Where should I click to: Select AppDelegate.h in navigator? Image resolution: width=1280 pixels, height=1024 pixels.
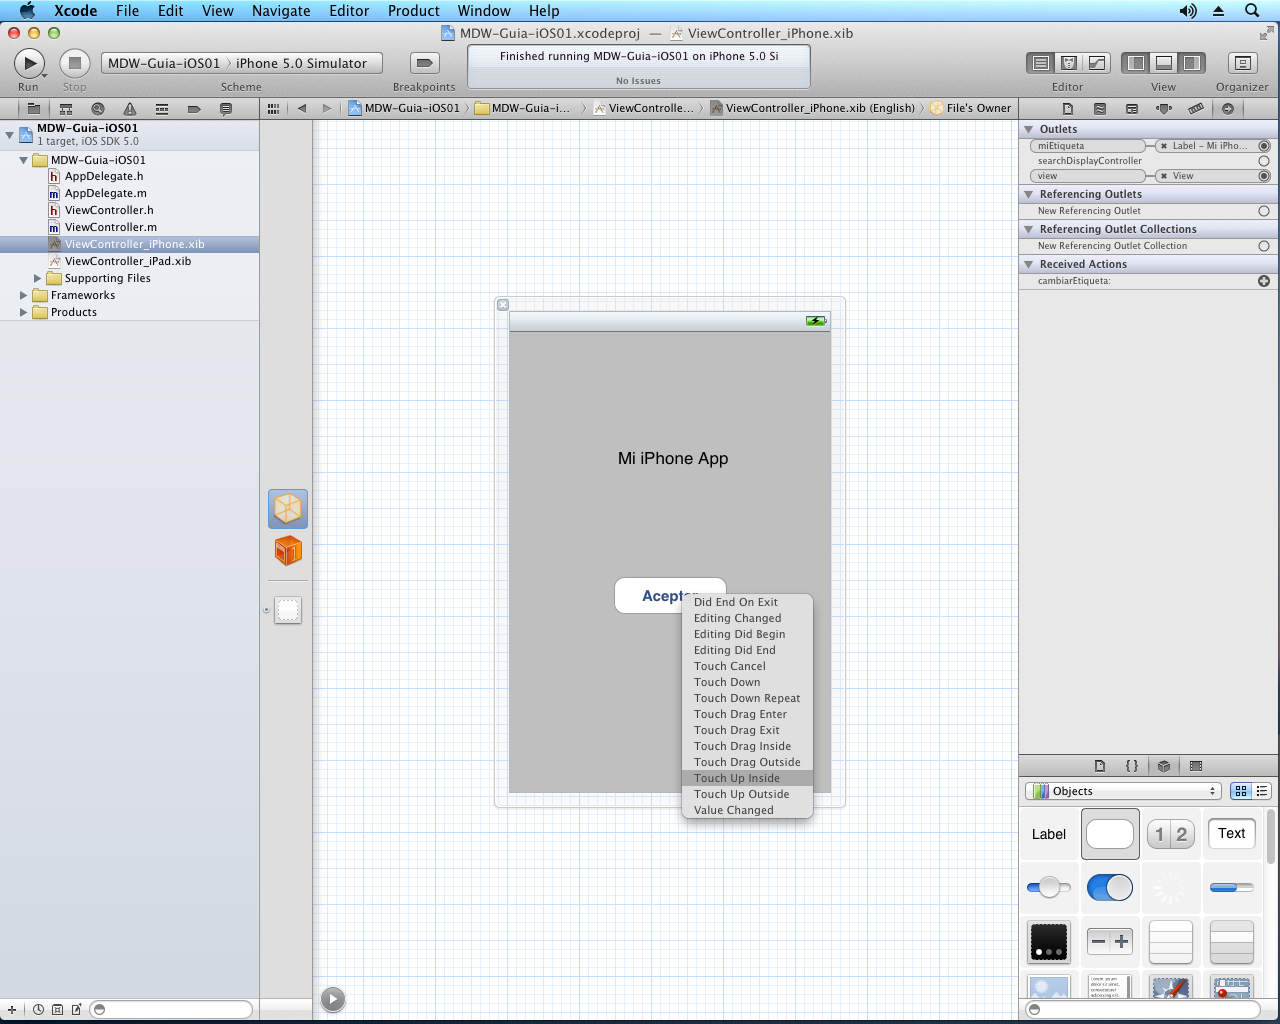104,176
